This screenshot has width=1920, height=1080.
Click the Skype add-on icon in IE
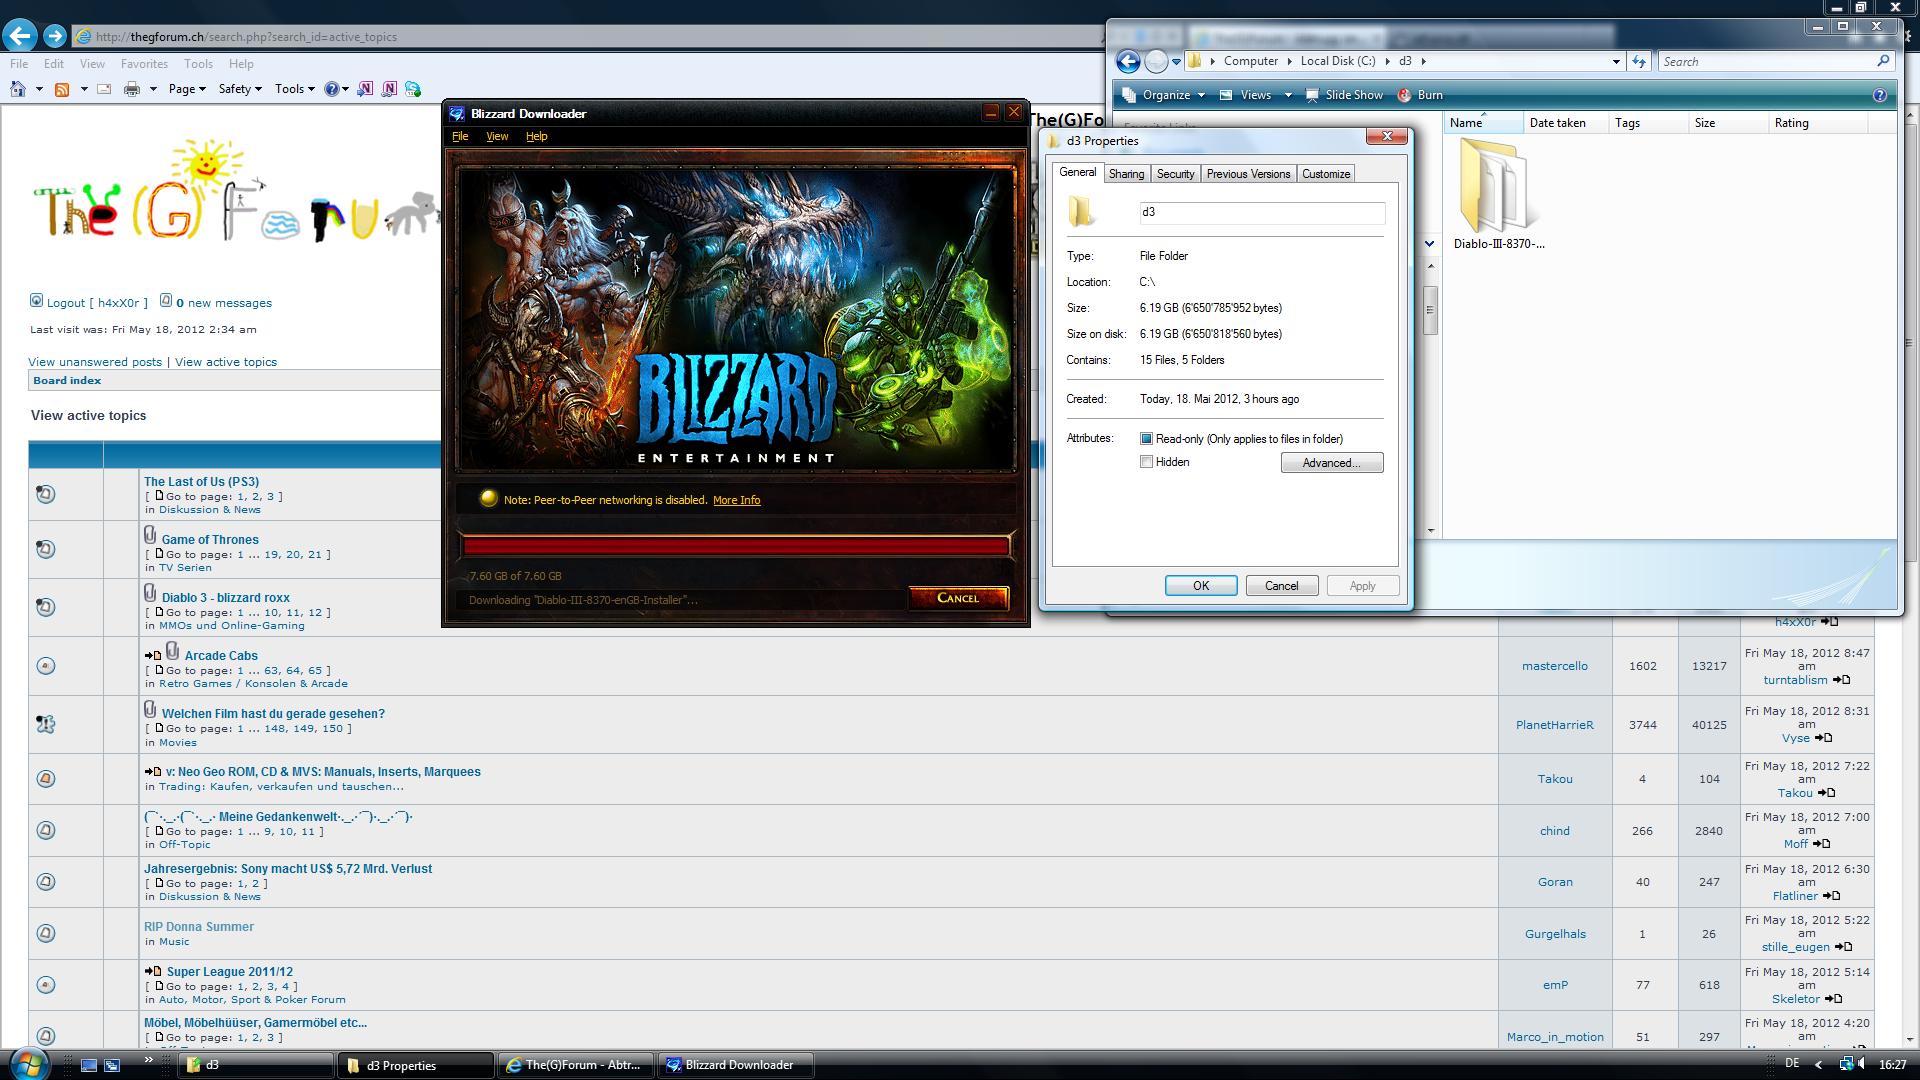tap(413, 89)
